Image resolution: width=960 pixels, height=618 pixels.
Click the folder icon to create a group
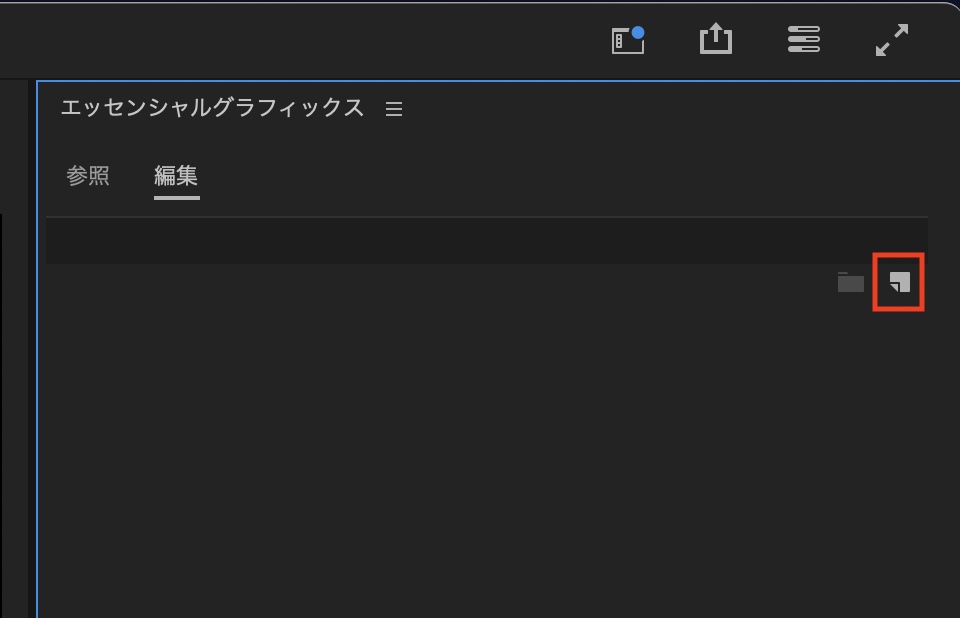click(x=850, y=283)
